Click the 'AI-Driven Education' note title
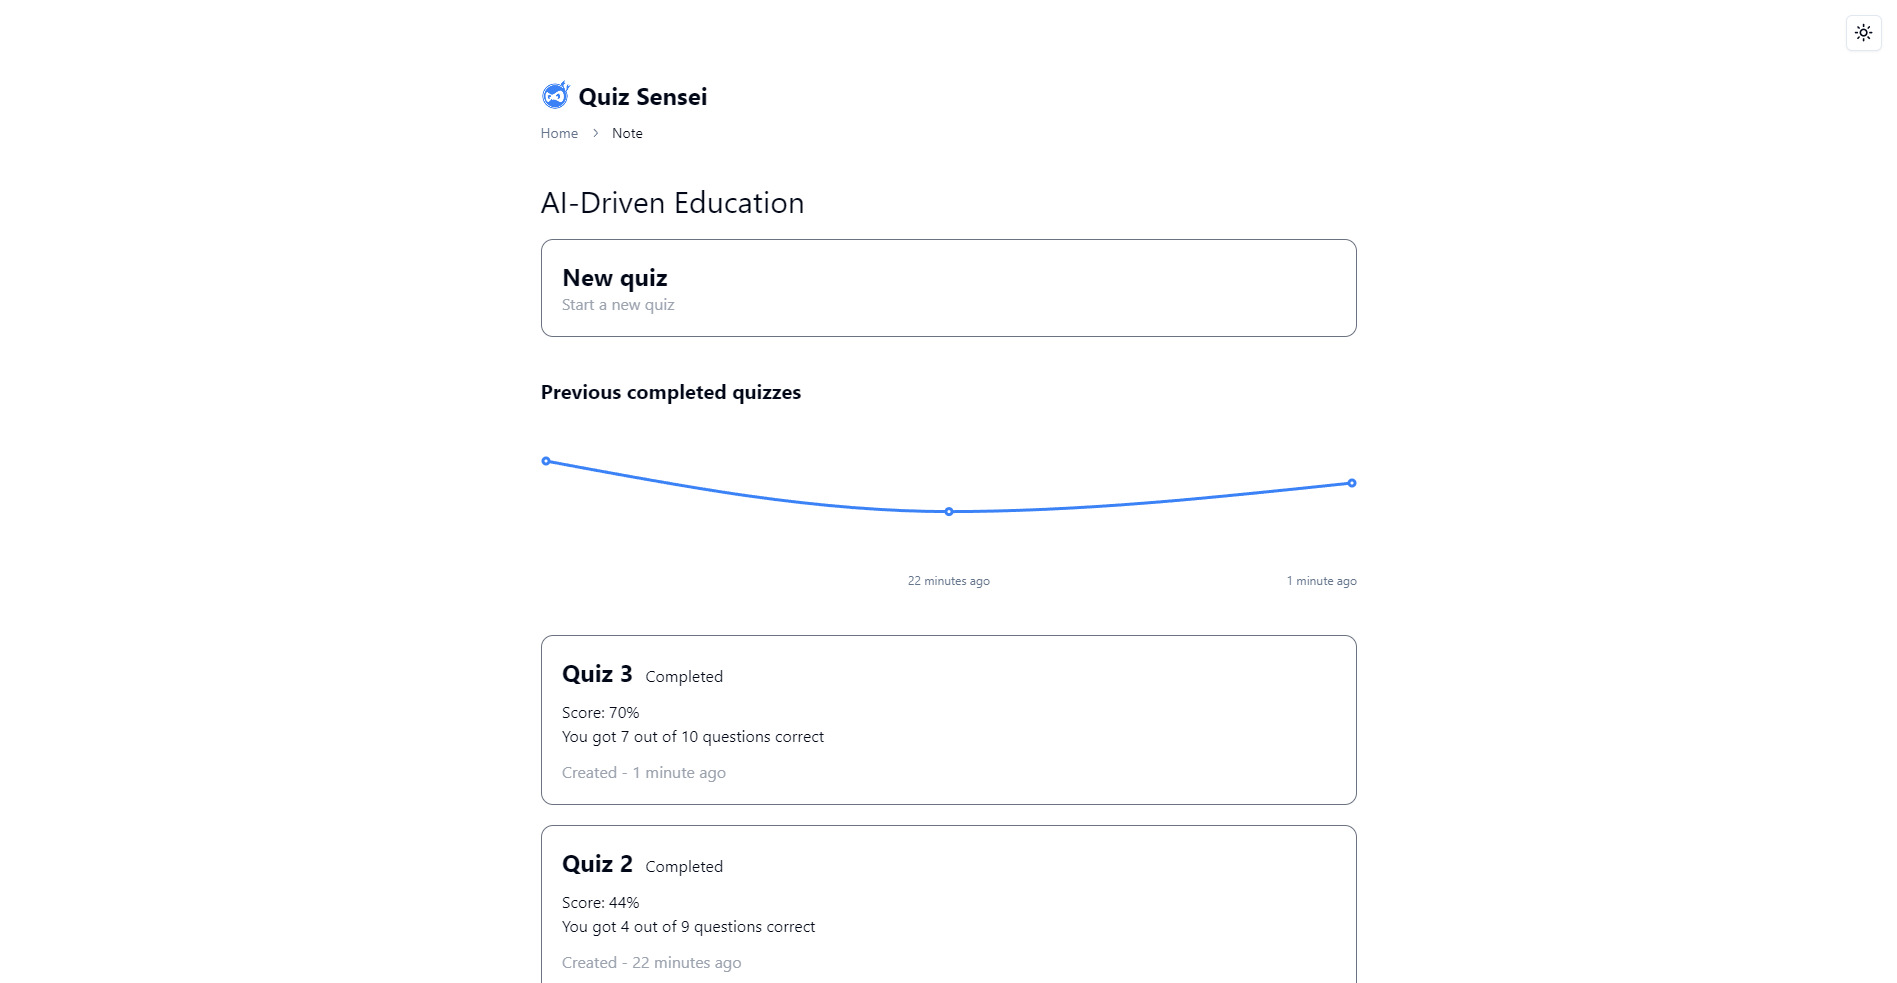Screen dimensions: 1897x983 point(672,203)
